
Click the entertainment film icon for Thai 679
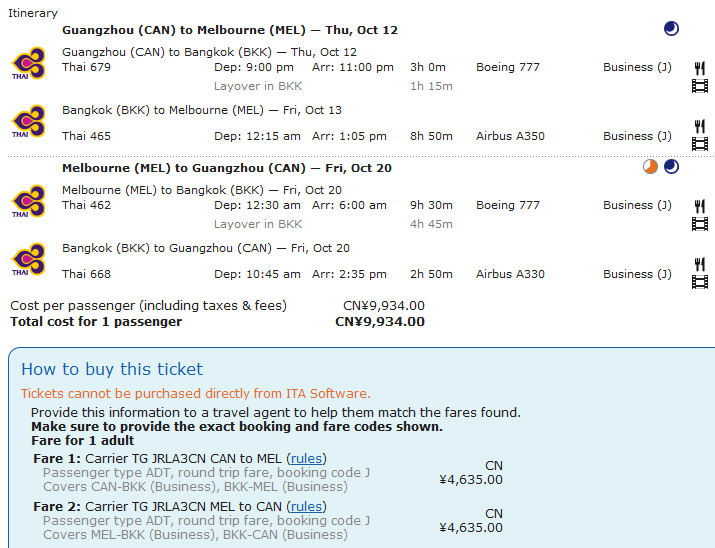(700, 86)
